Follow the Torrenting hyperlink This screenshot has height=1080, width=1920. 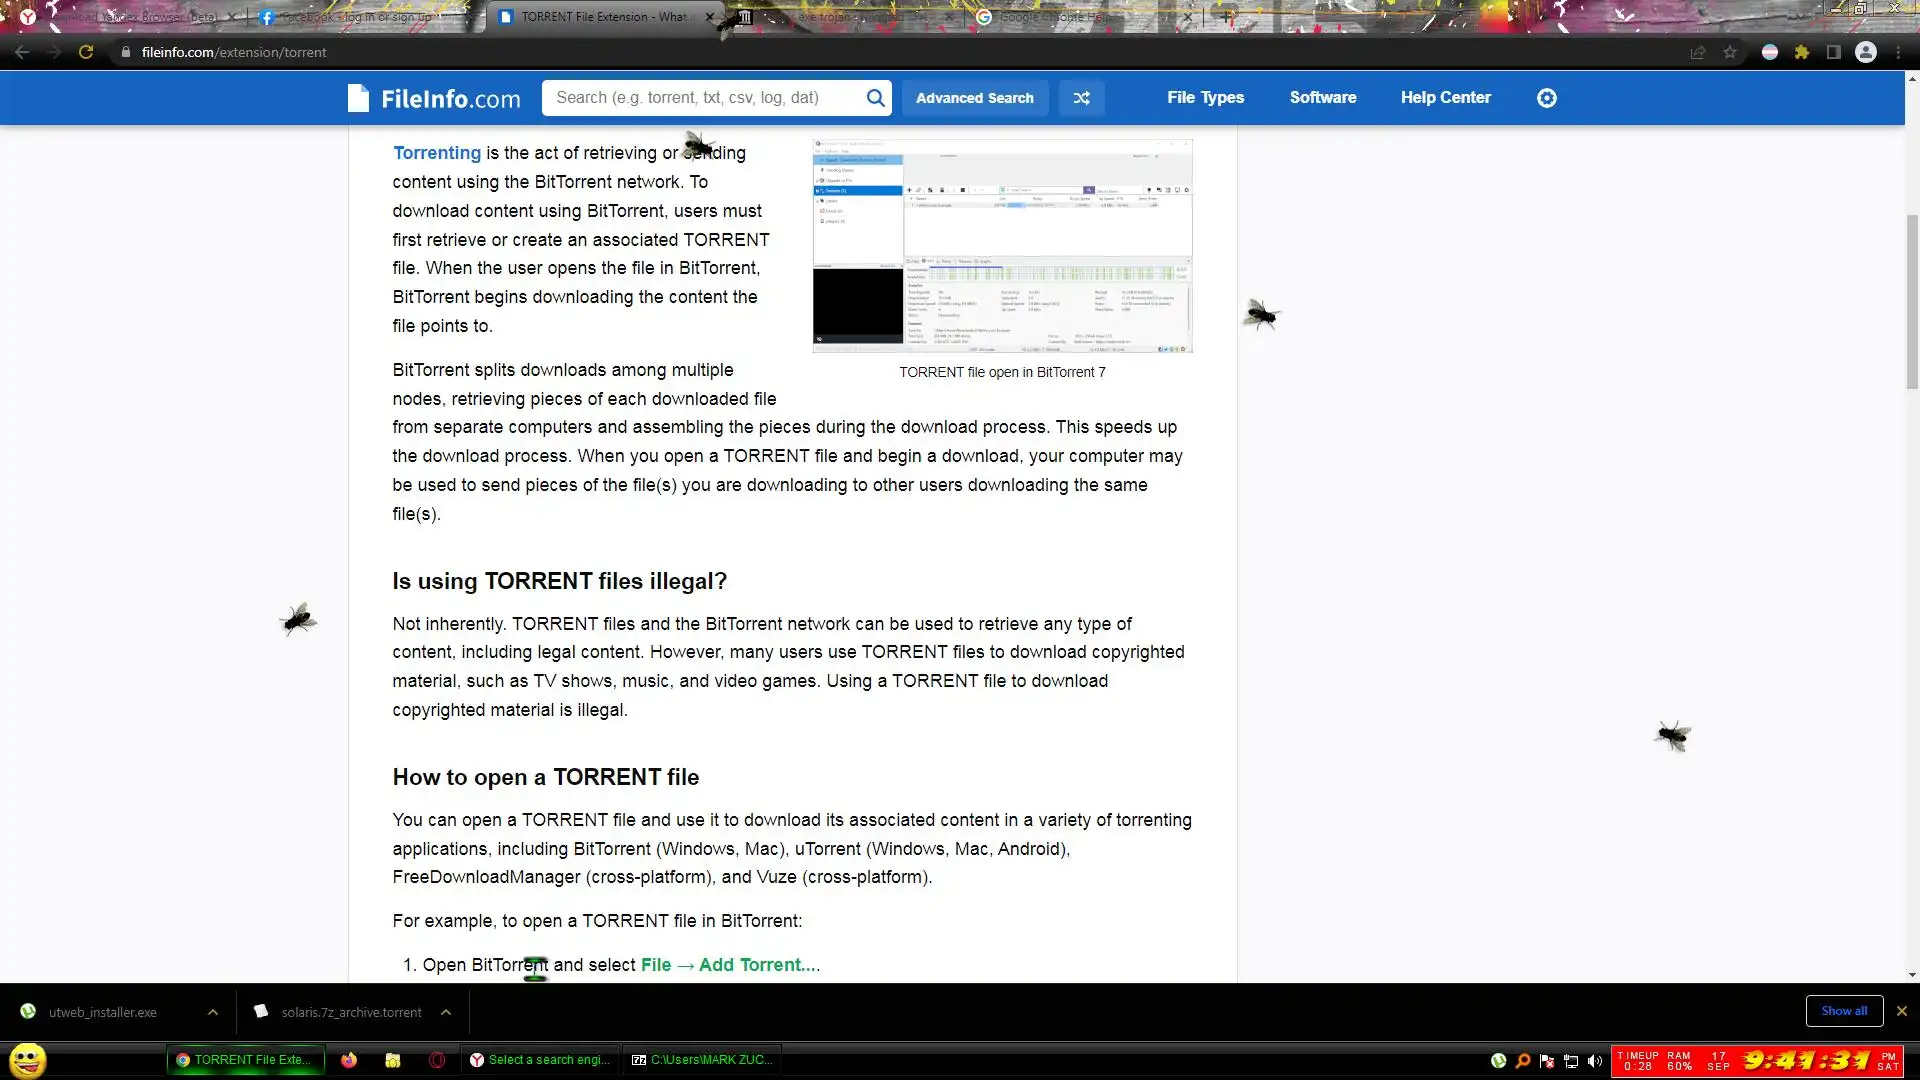[436, 153]
